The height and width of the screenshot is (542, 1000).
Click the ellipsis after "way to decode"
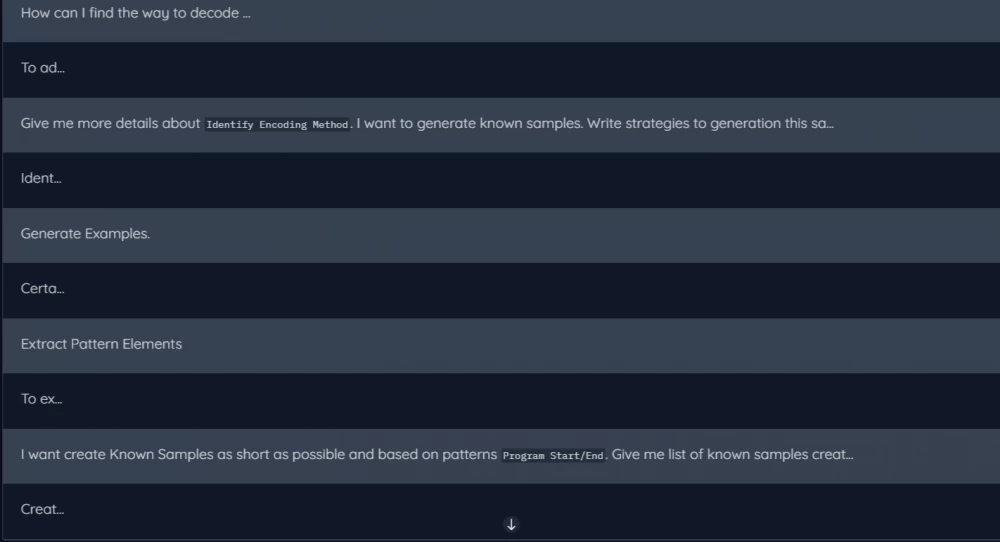pyautogui.click(x=246, y=15)
